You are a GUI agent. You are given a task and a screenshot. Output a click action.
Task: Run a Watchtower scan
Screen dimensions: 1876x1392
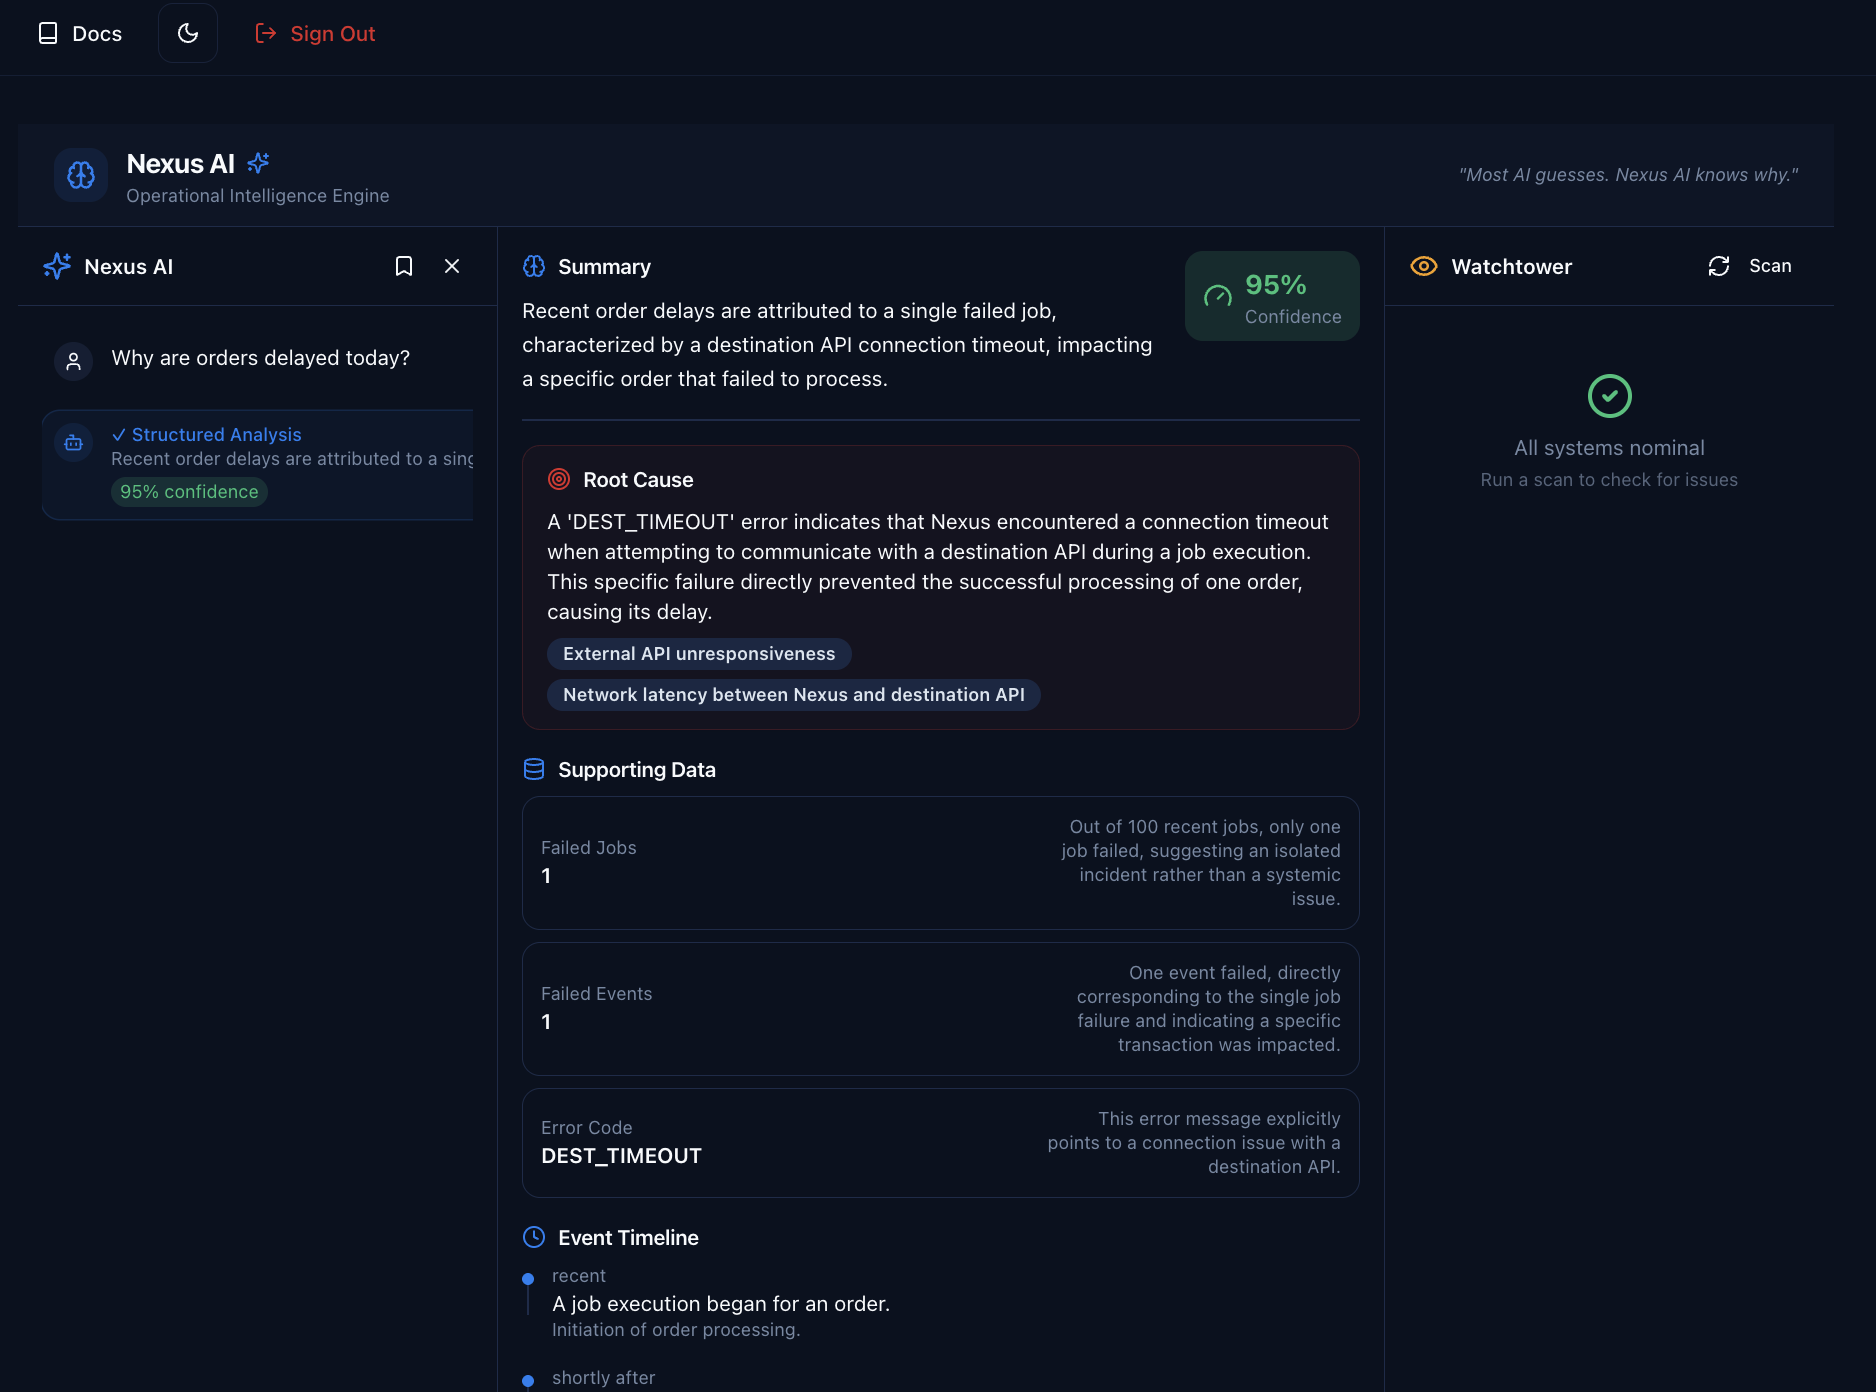pos(1748,266)
